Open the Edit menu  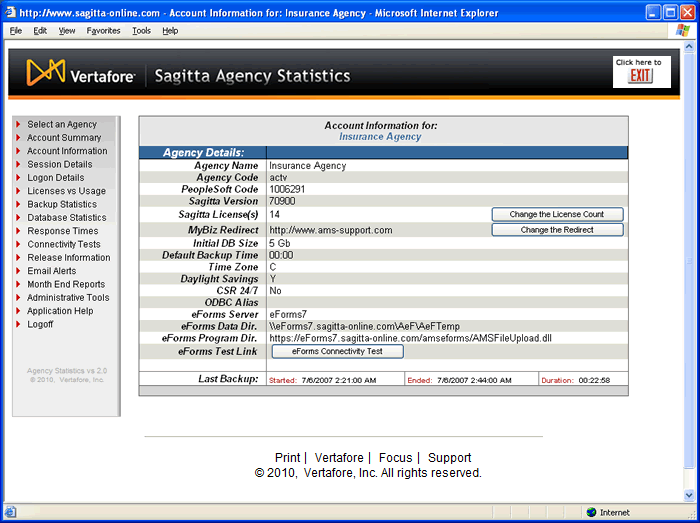click(40, 31)
